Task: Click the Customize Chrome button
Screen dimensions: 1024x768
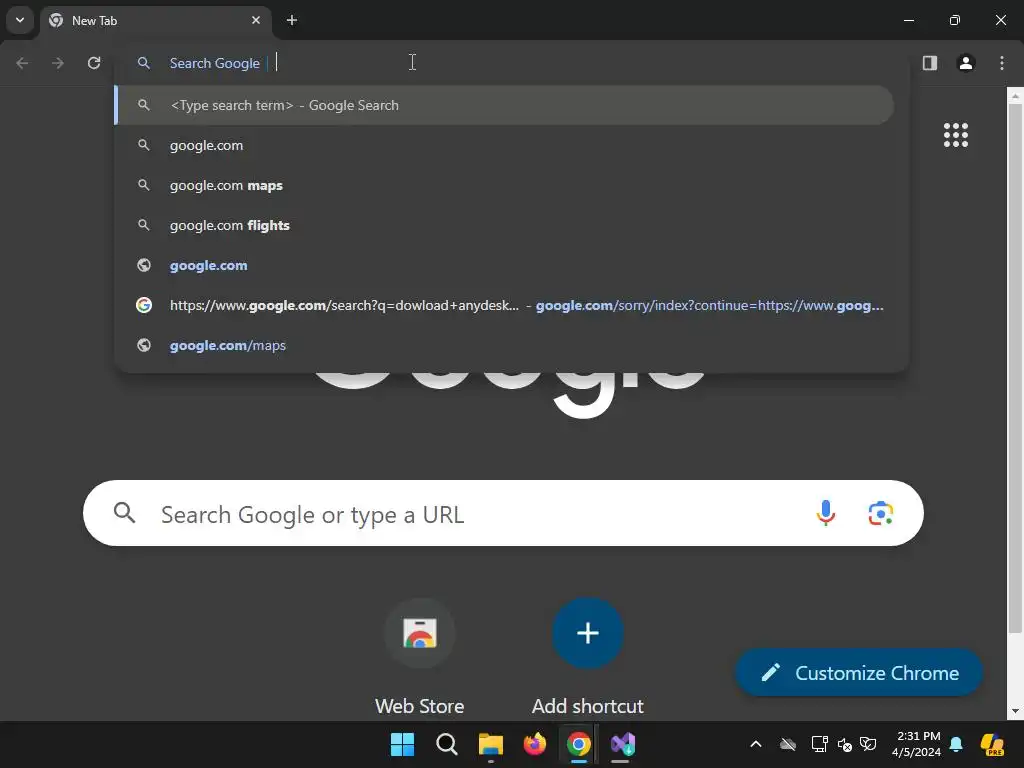Action: point(859,672)
